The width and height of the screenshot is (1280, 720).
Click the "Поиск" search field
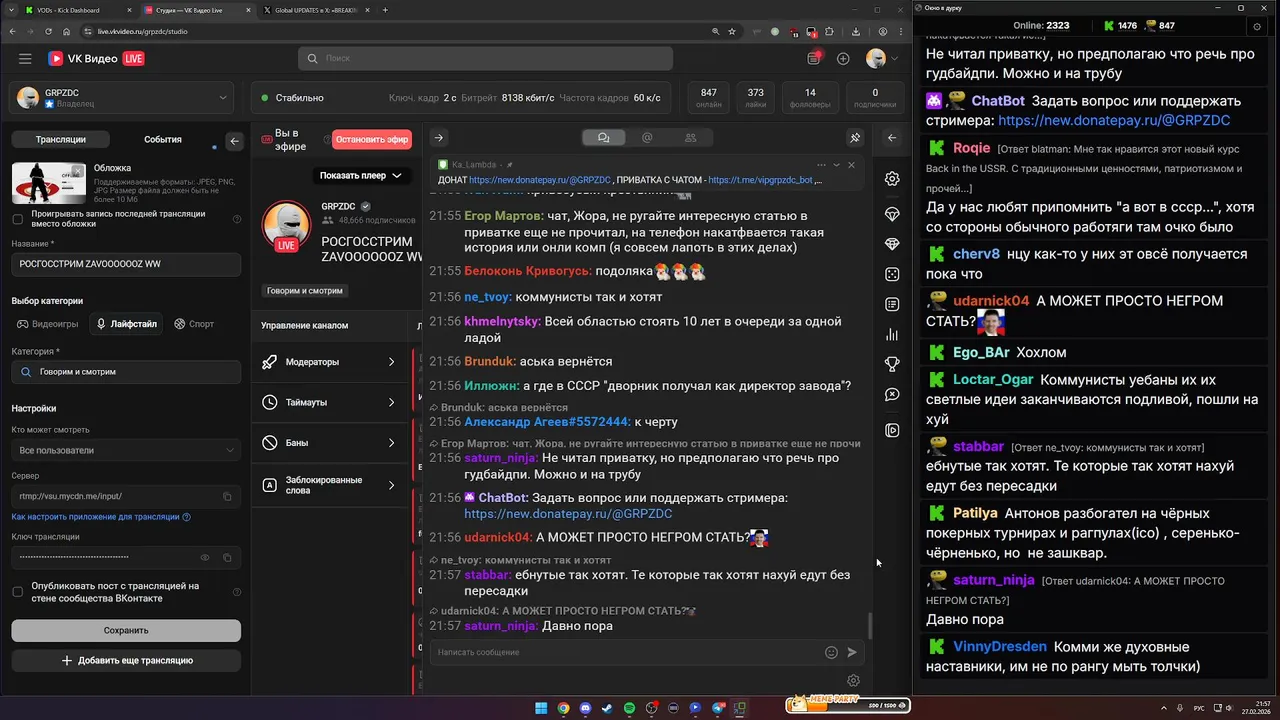[485, 59]
